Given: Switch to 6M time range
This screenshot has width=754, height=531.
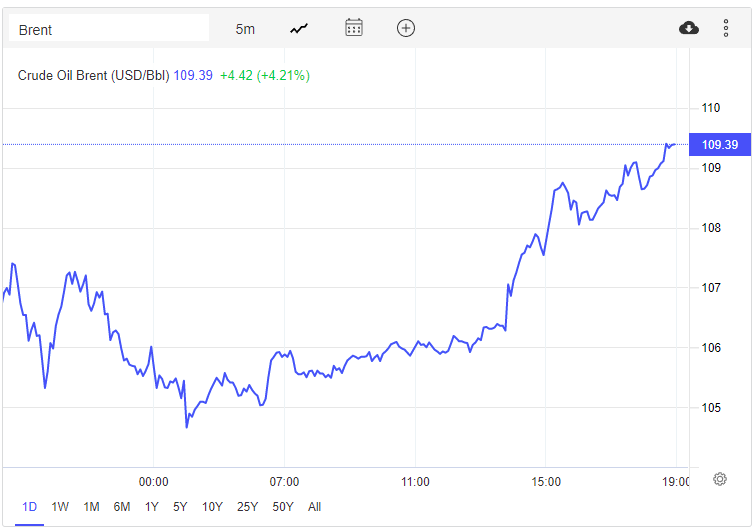Looking at the screenshot, I should click(122, 507).
